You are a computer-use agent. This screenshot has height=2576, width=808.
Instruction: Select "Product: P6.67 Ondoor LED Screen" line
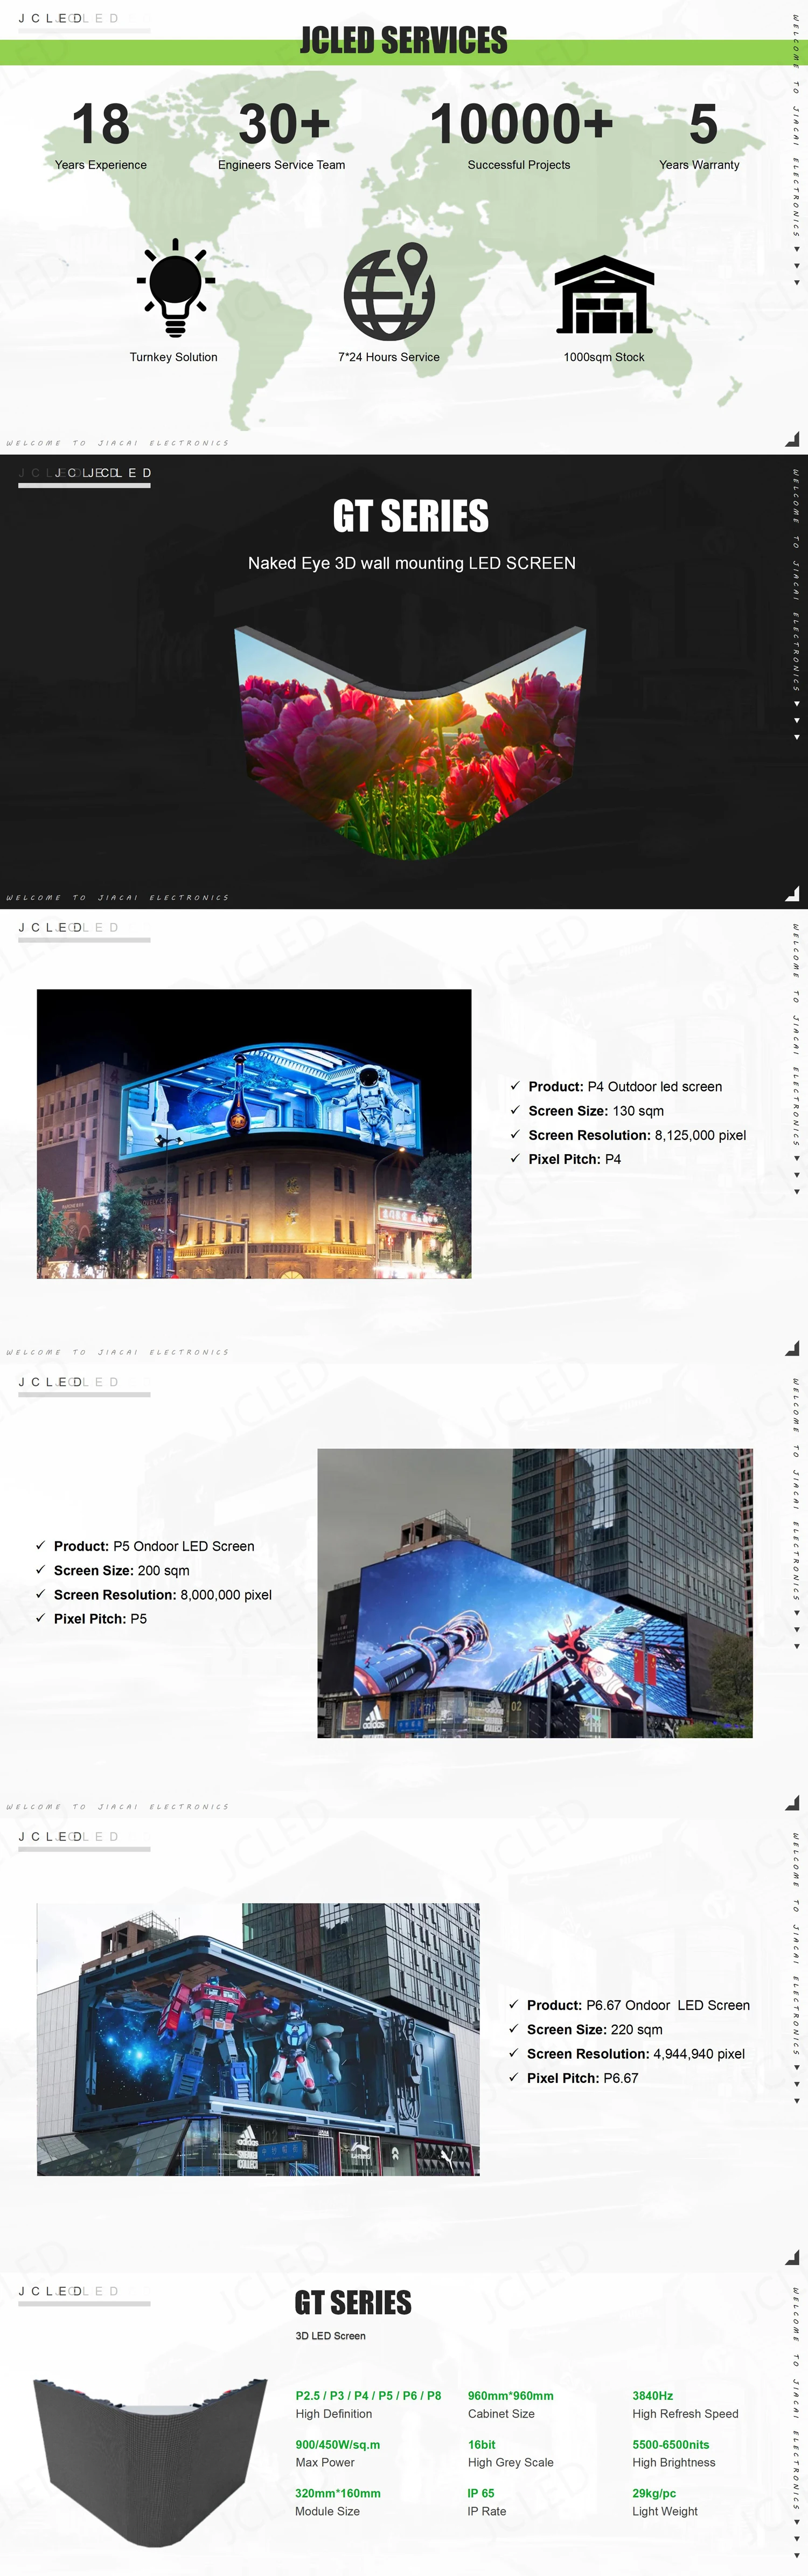click(638, 2005)
